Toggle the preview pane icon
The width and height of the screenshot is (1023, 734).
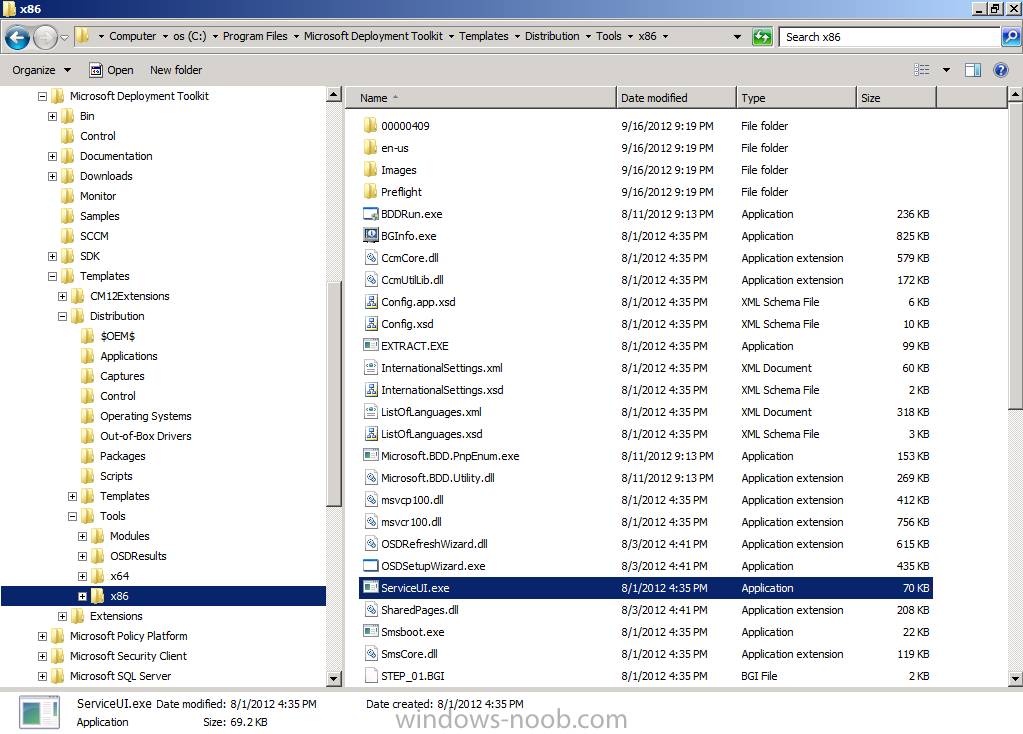click(973, 70)
